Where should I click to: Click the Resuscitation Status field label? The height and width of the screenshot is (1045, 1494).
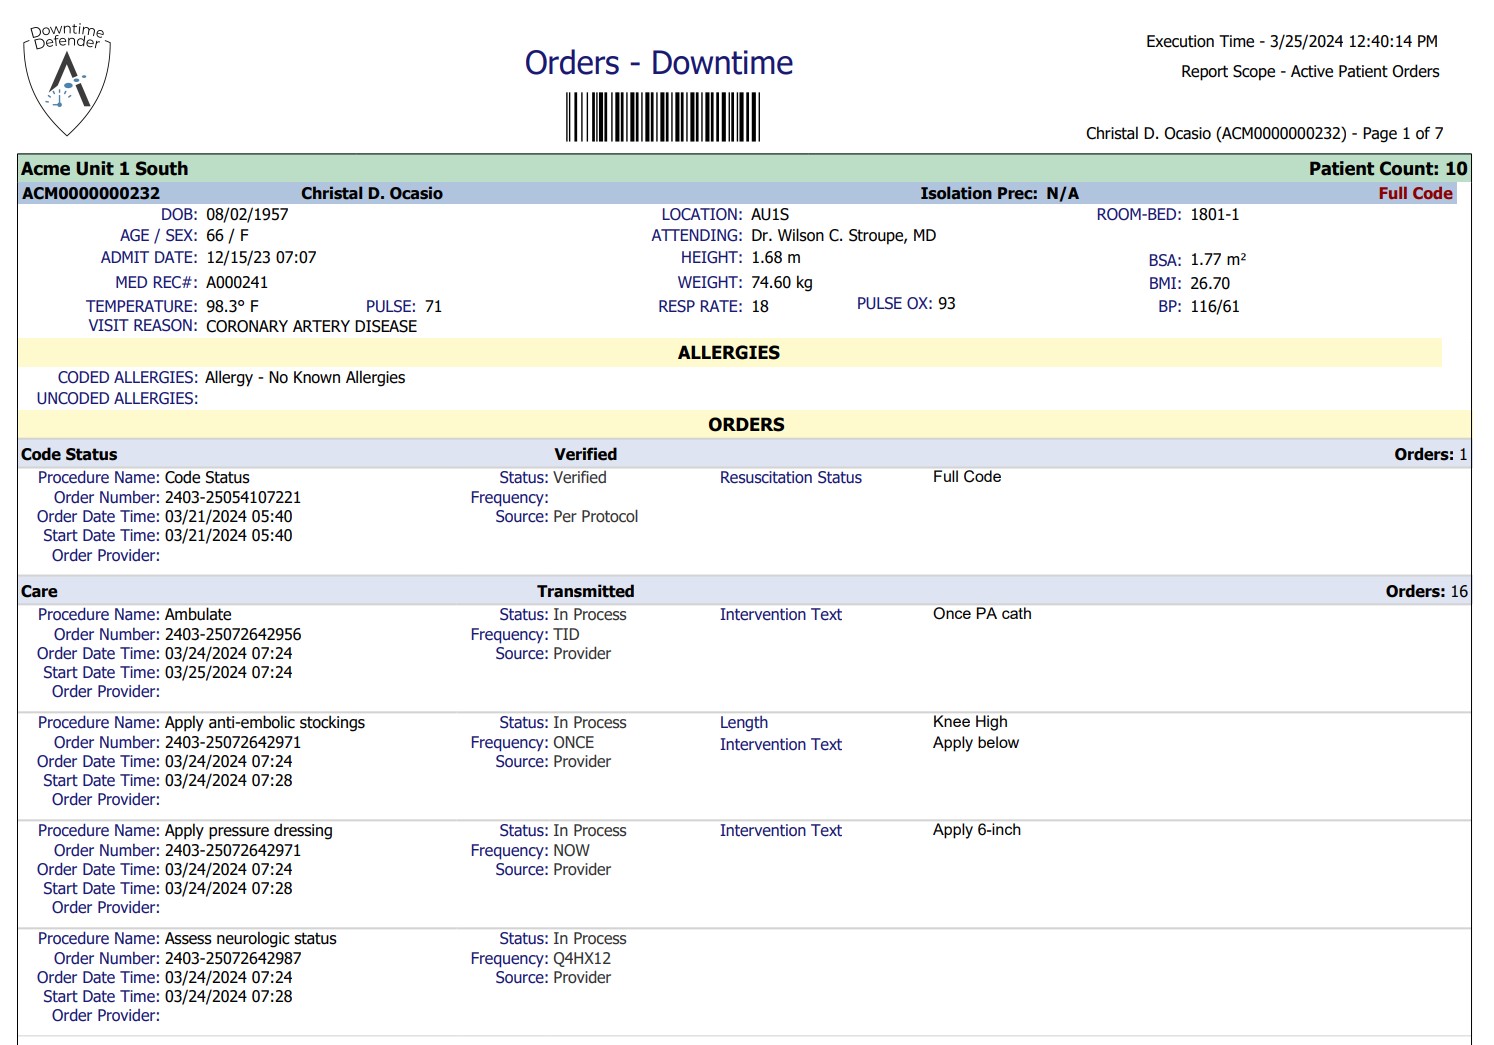(x=790, y=478)
